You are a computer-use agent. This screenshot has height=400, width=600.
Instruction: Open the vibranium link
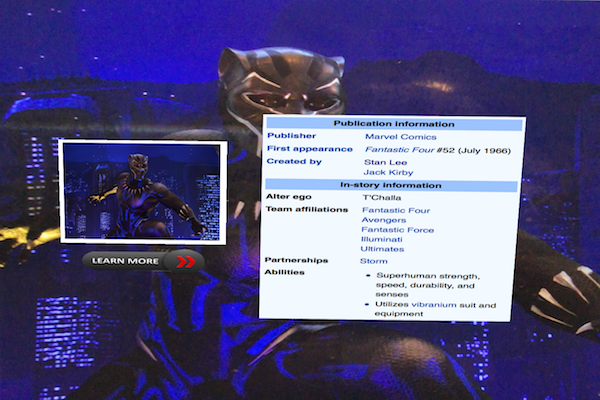click(x=434, y=305)
